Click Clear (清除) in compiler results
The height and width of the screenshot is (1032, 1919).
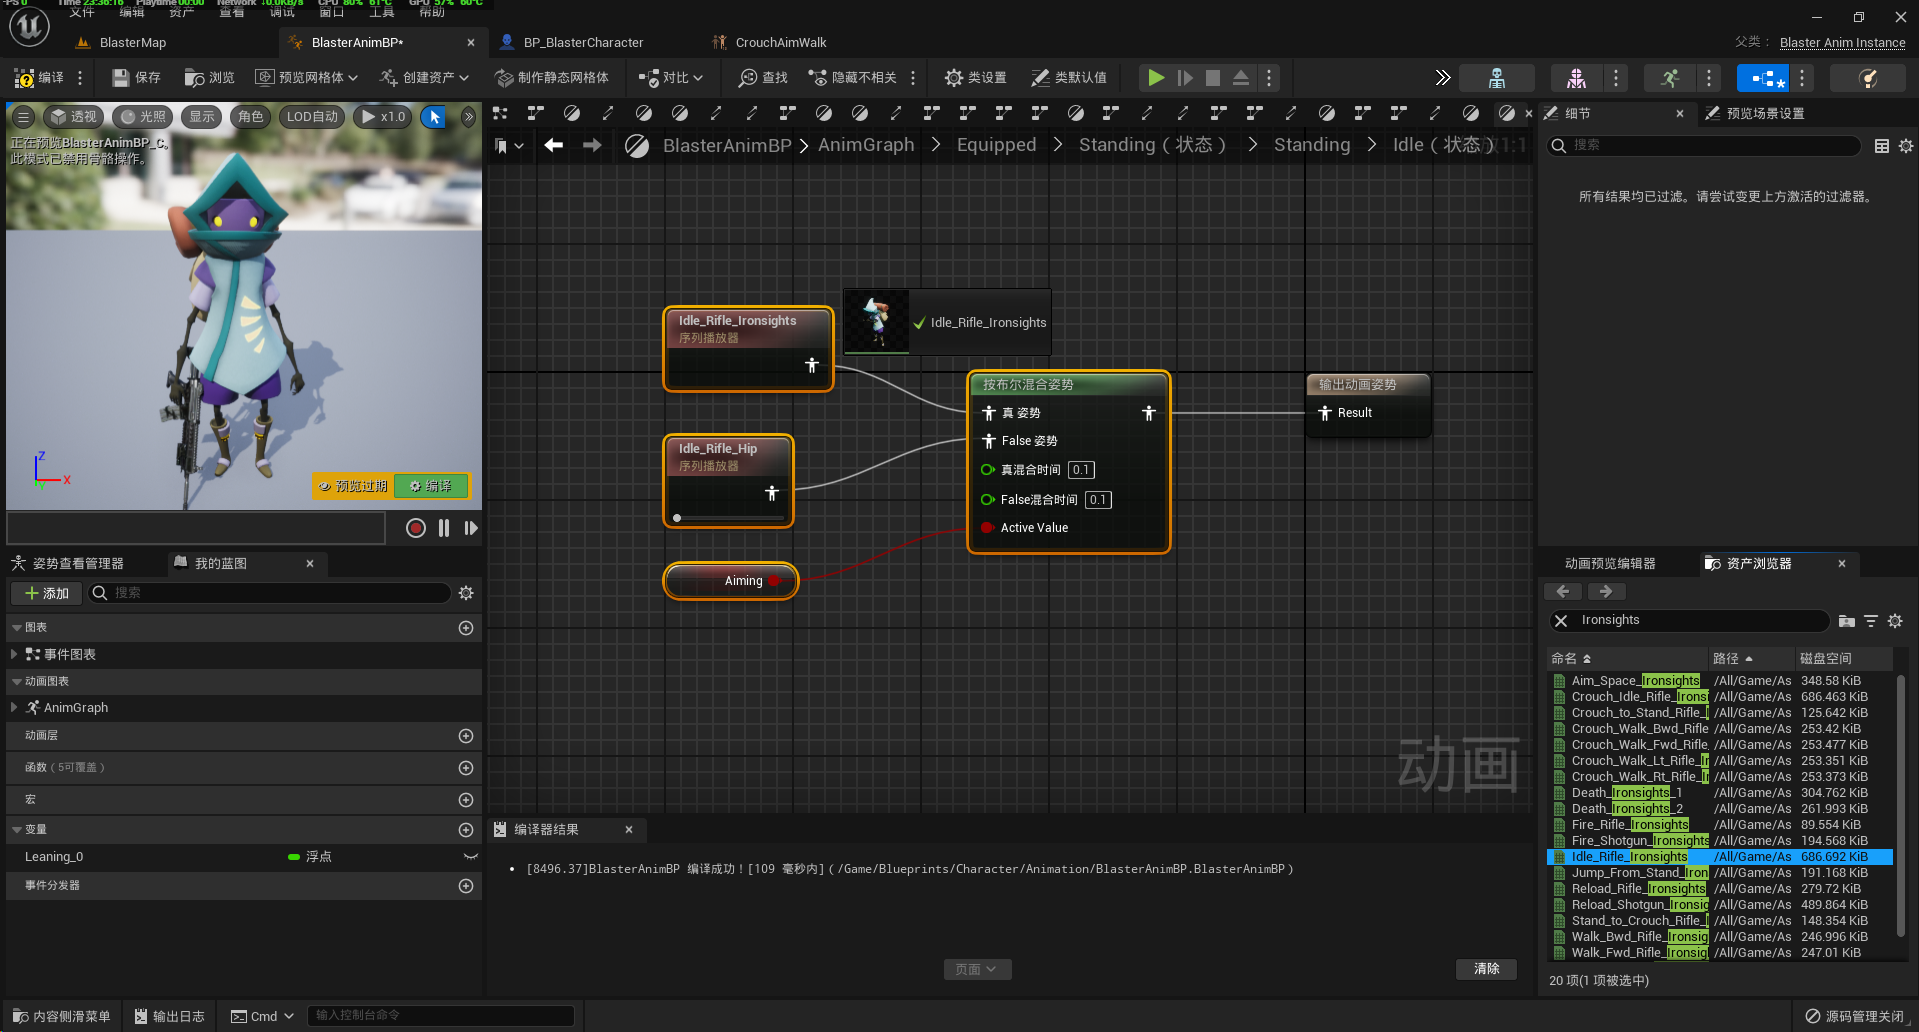[1486, 969]
